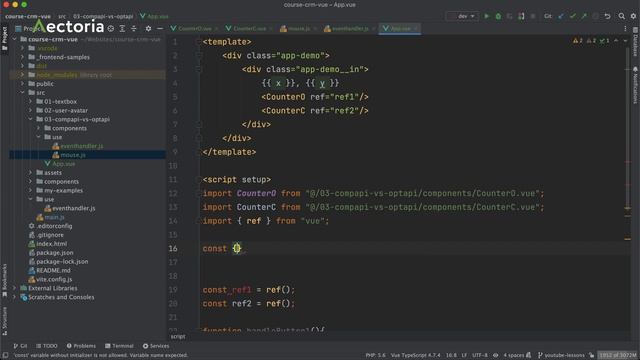Open Search Everywhere magnifier icon

pos(621,16)
